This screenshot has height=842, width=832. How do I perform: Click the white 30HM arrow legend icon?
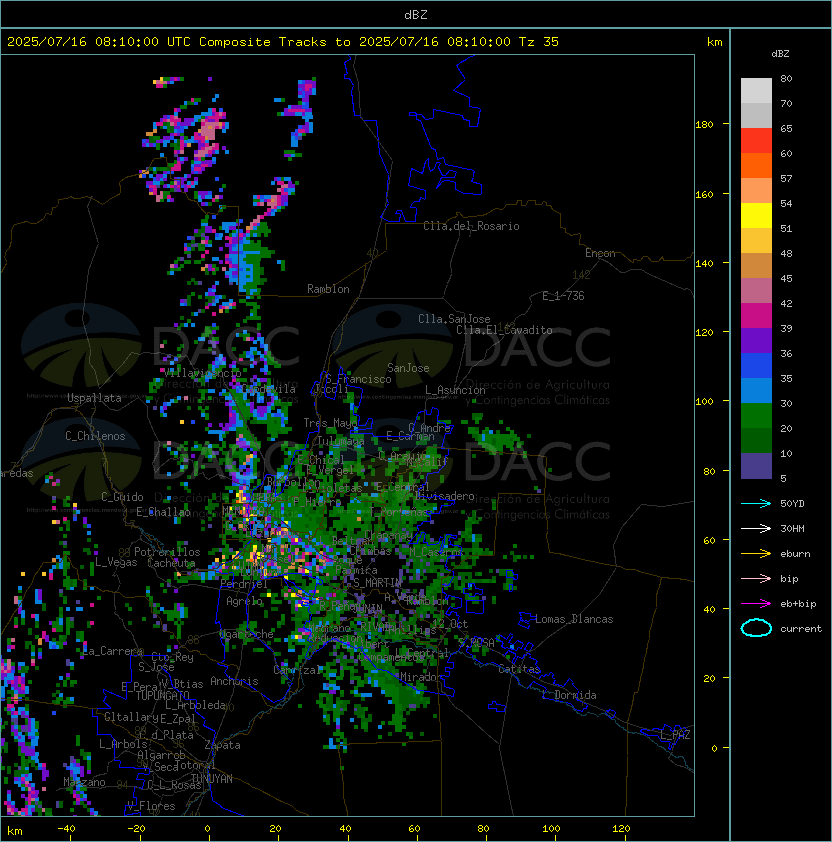click(756, 528)
